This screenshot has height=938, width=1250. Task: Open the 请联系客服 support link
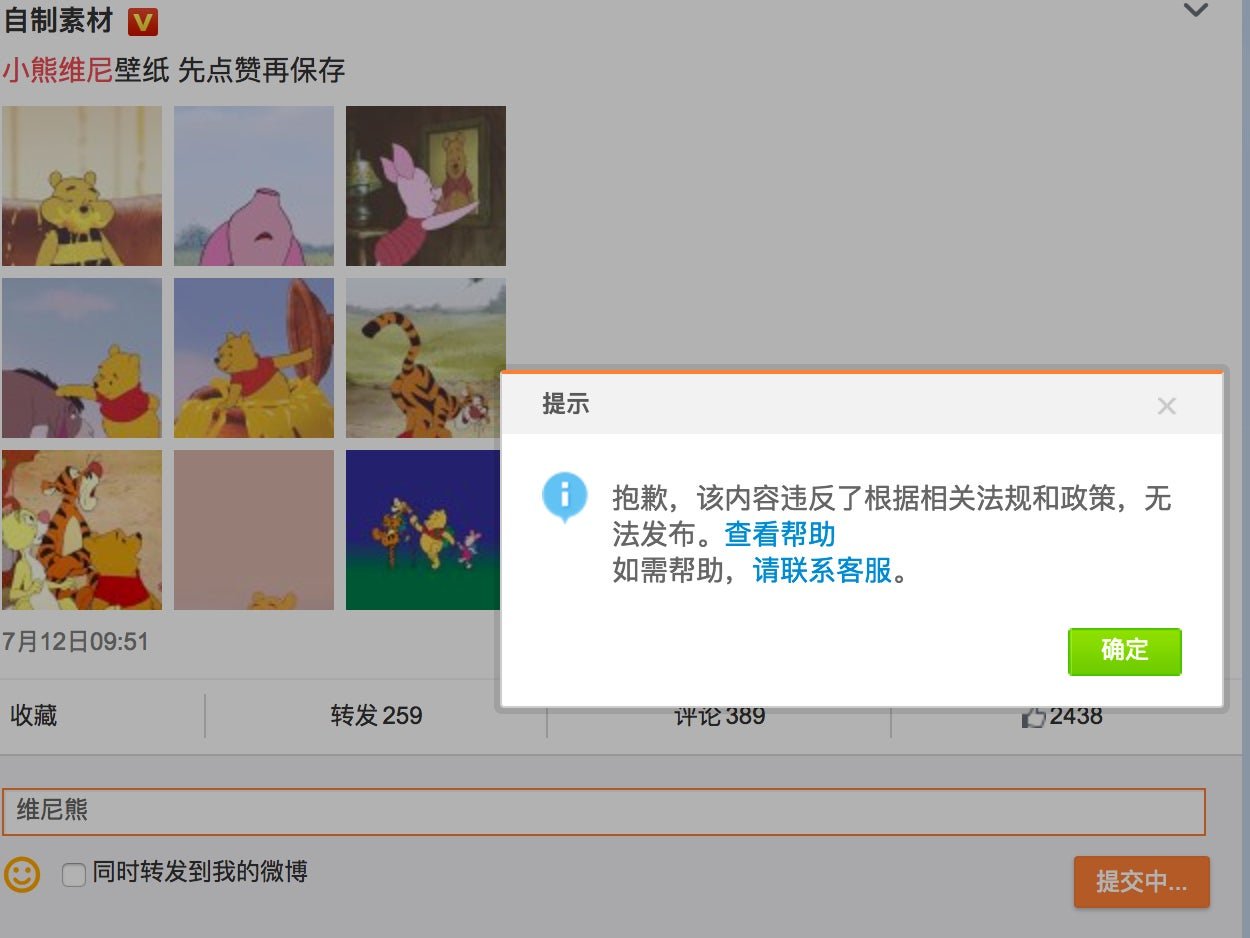[x=822, y=571]
